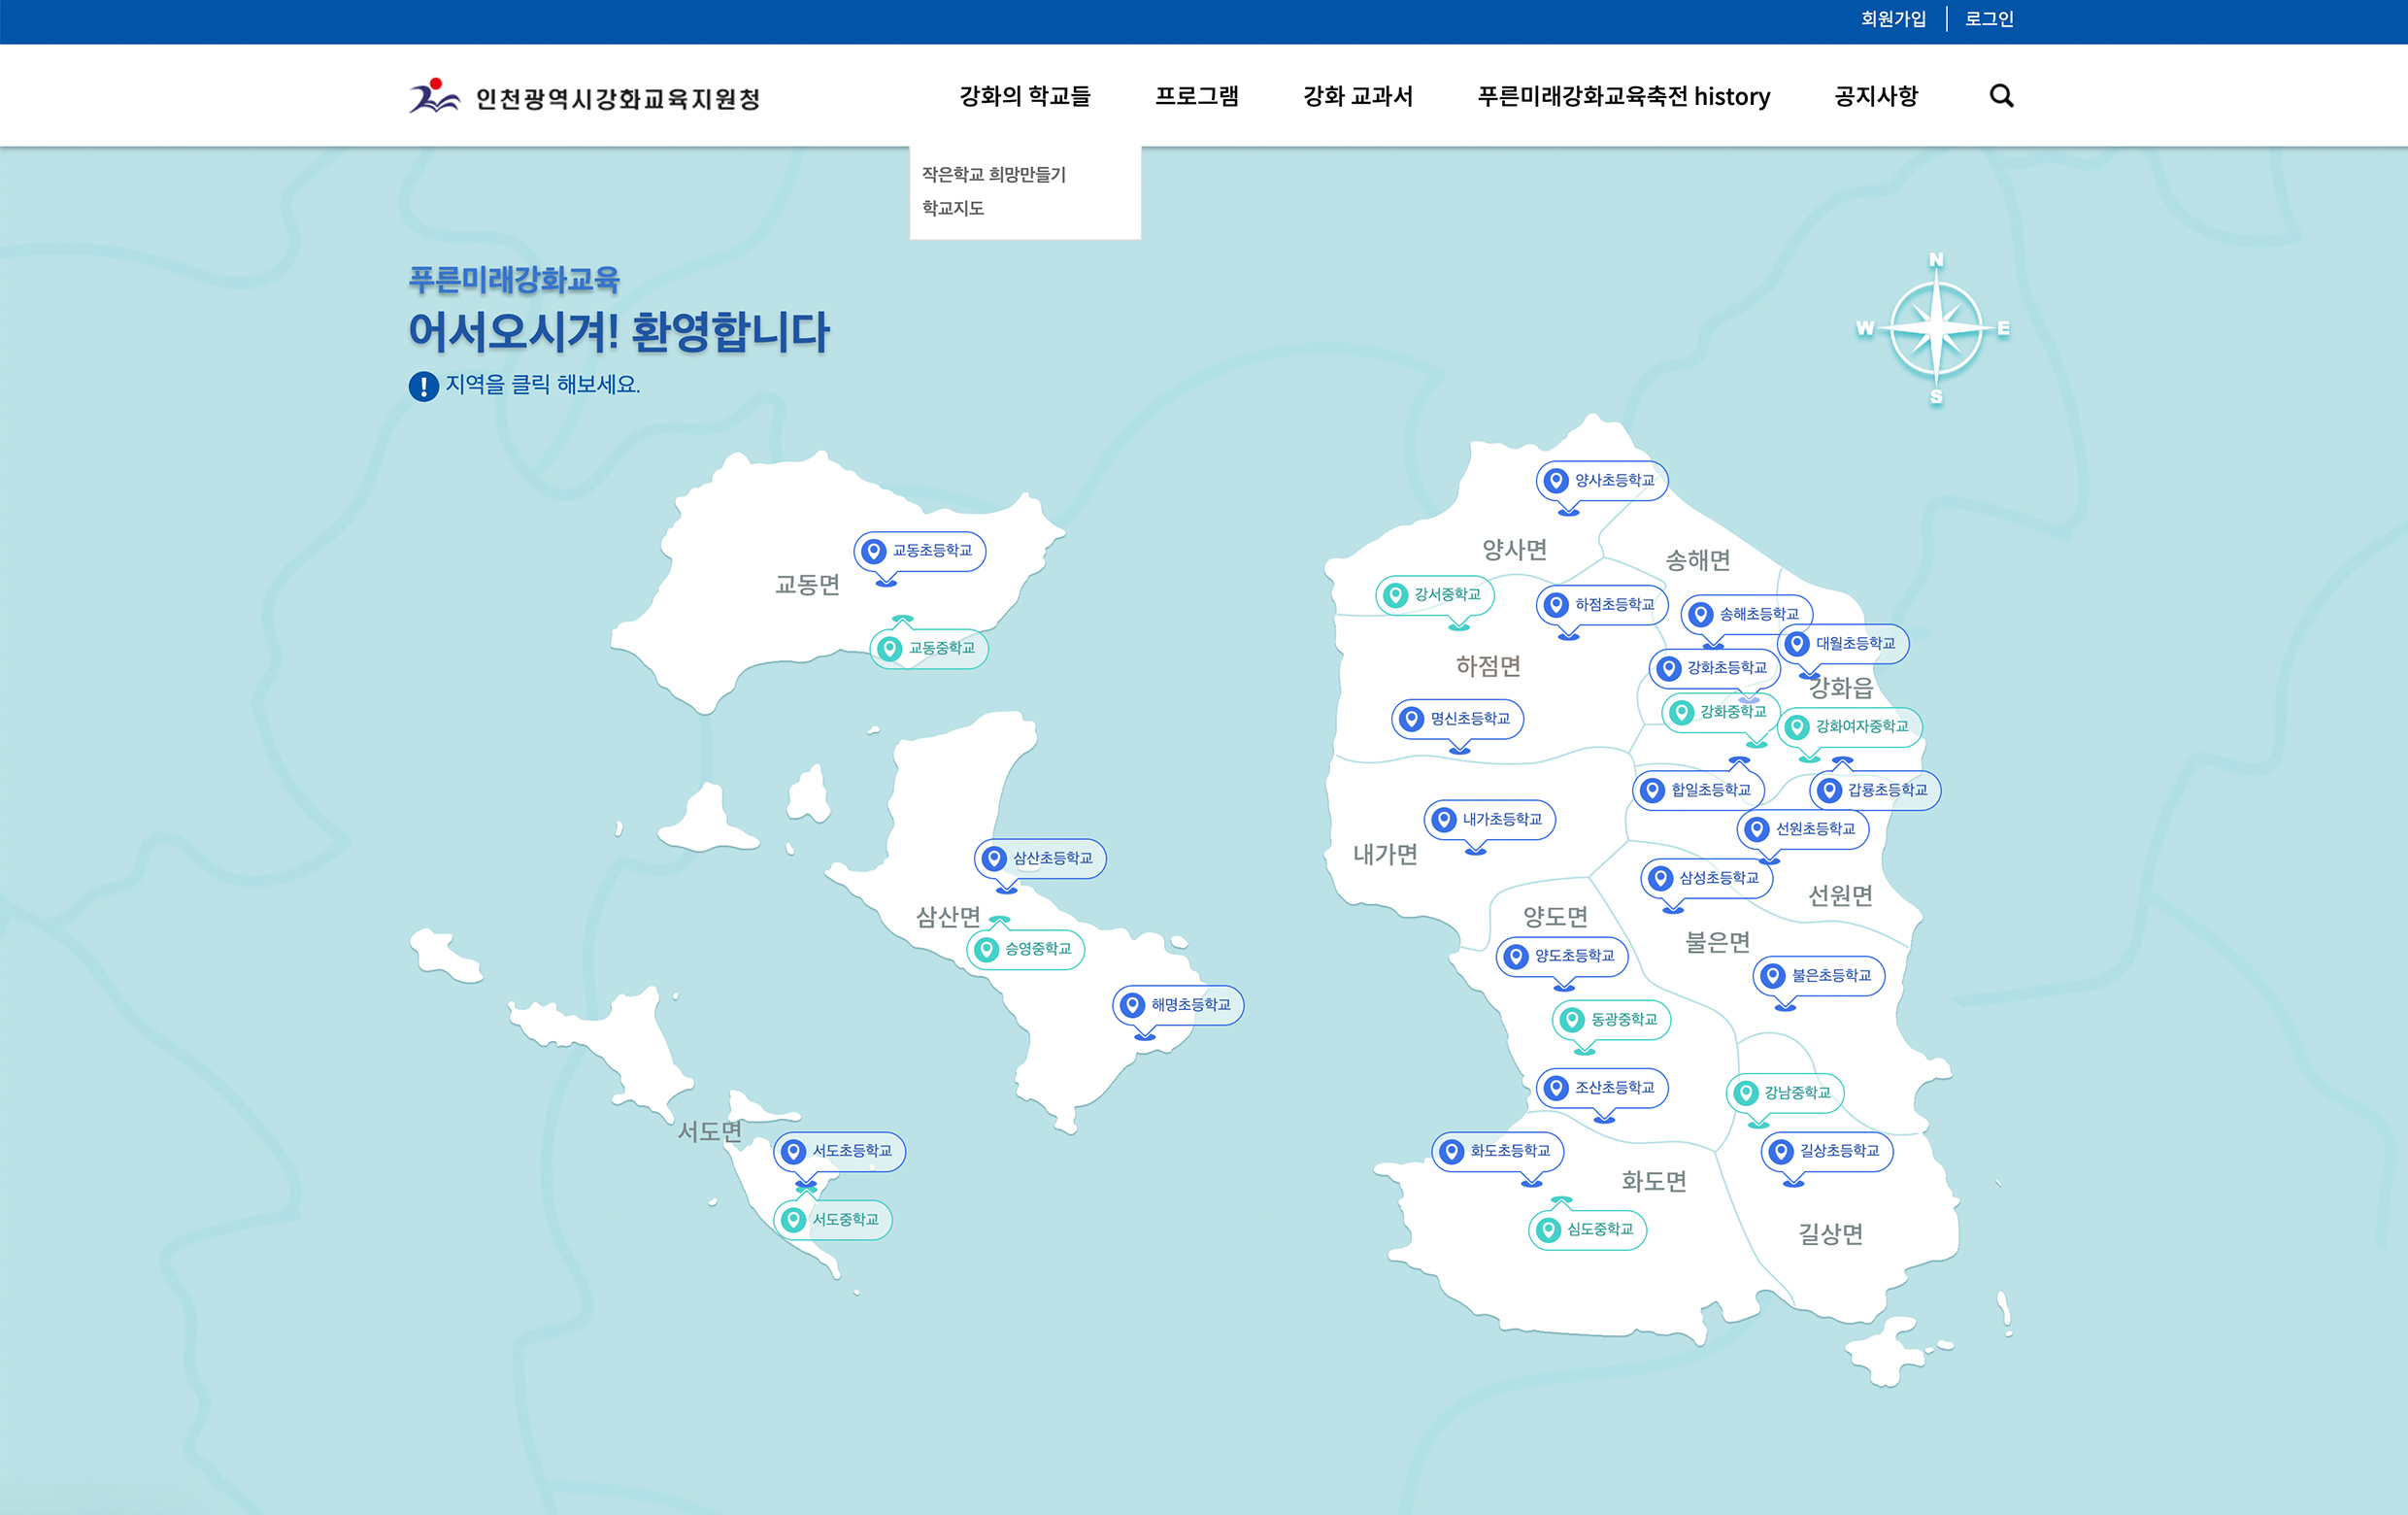Select the 송해면 region label
Viewport: 2408px width, 1515px height.
(x=1697, y=560)
